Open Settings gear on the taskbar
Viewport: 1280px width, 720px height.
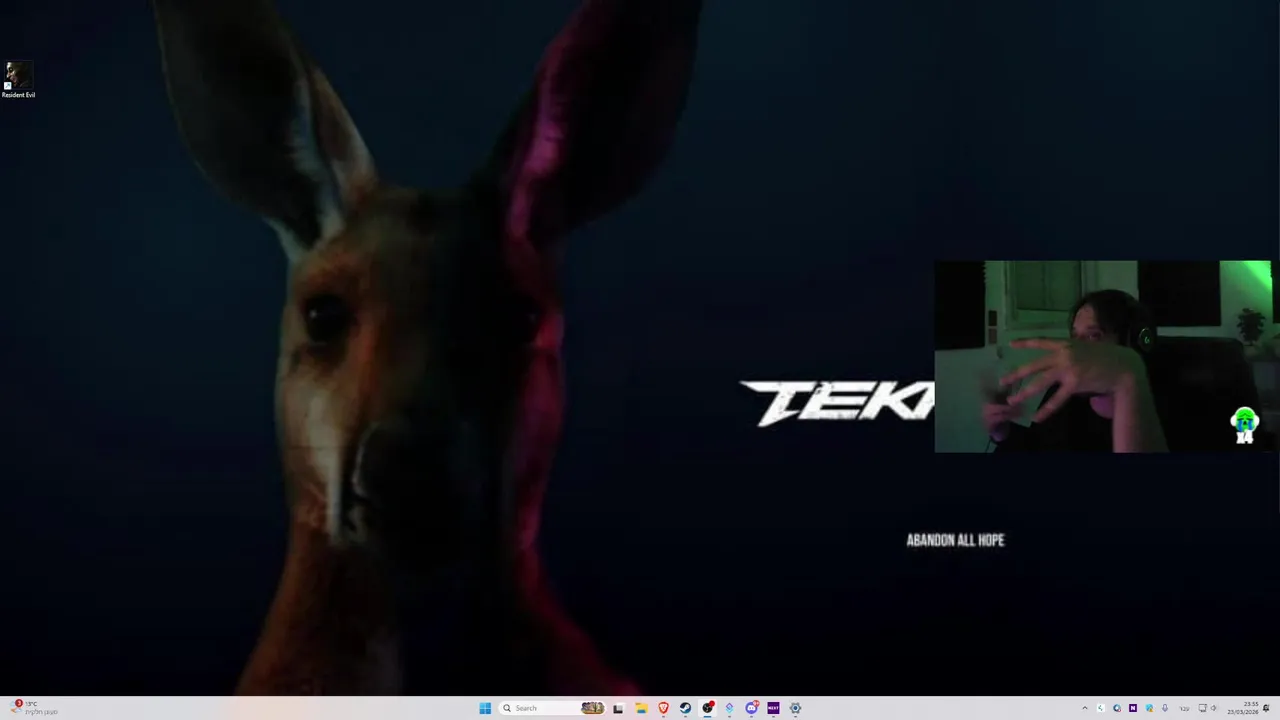pyautogui.click(x=795, y=708)
